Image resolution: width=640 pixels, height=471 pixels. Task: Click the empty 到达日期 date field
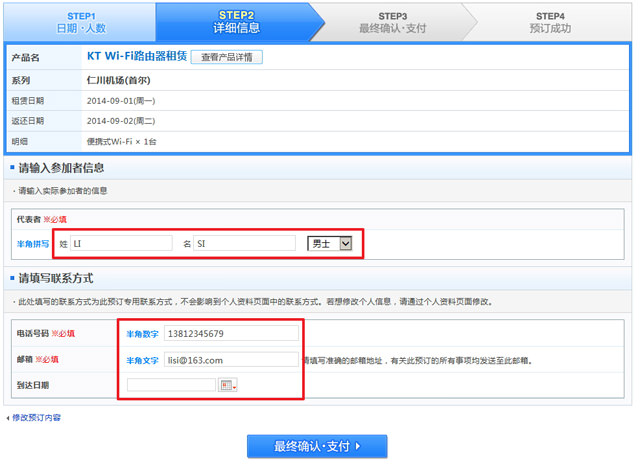point(171,385)
